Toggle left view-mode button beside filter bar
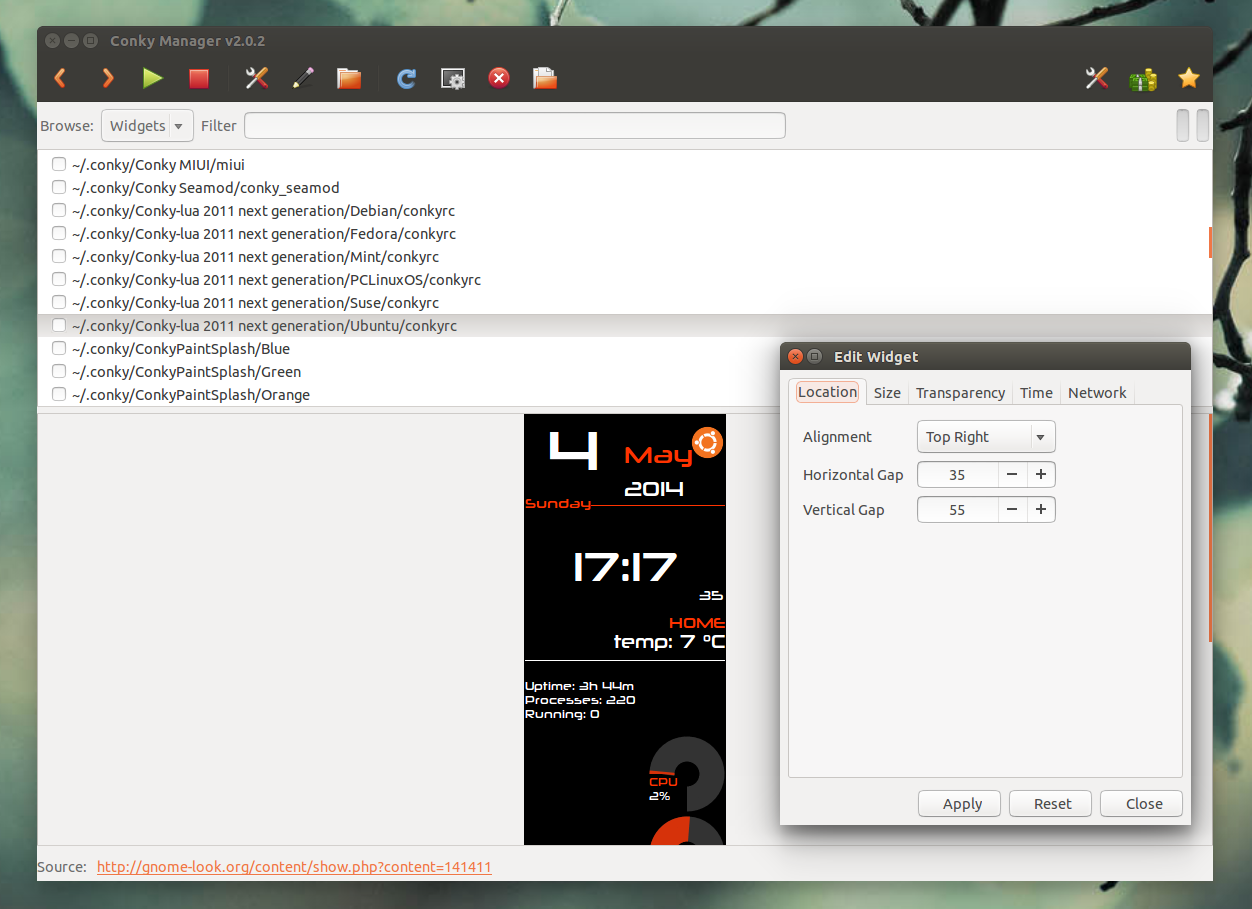1252x909 pixels. click(1183, 125)
